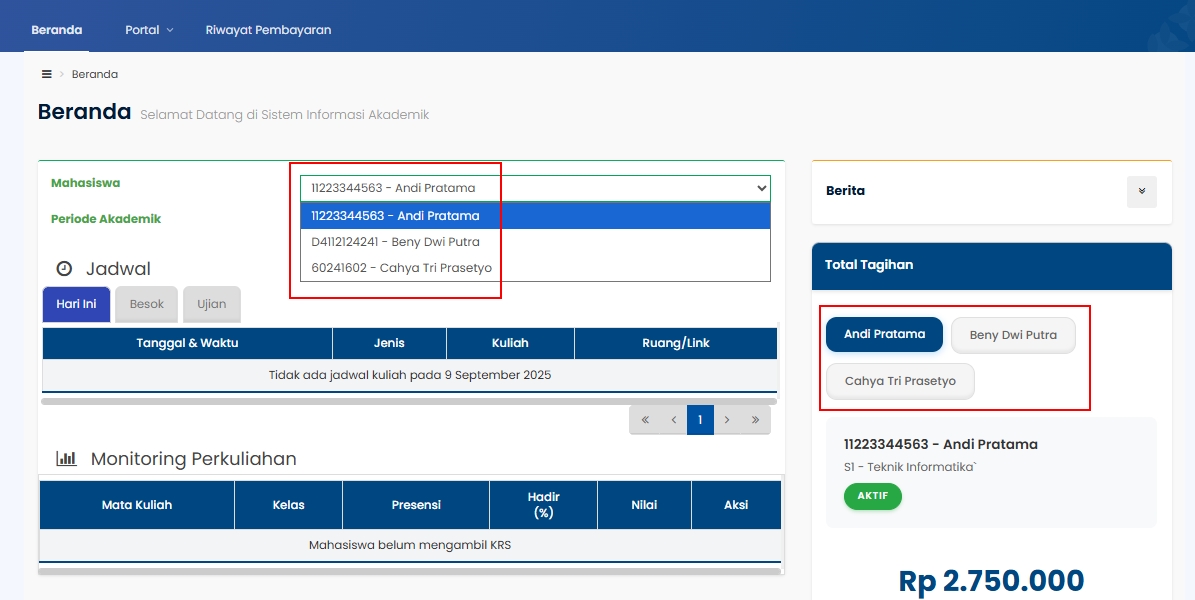Click the hamburger menu icon in breadcrumb
1195x600 pixels.
46,74
